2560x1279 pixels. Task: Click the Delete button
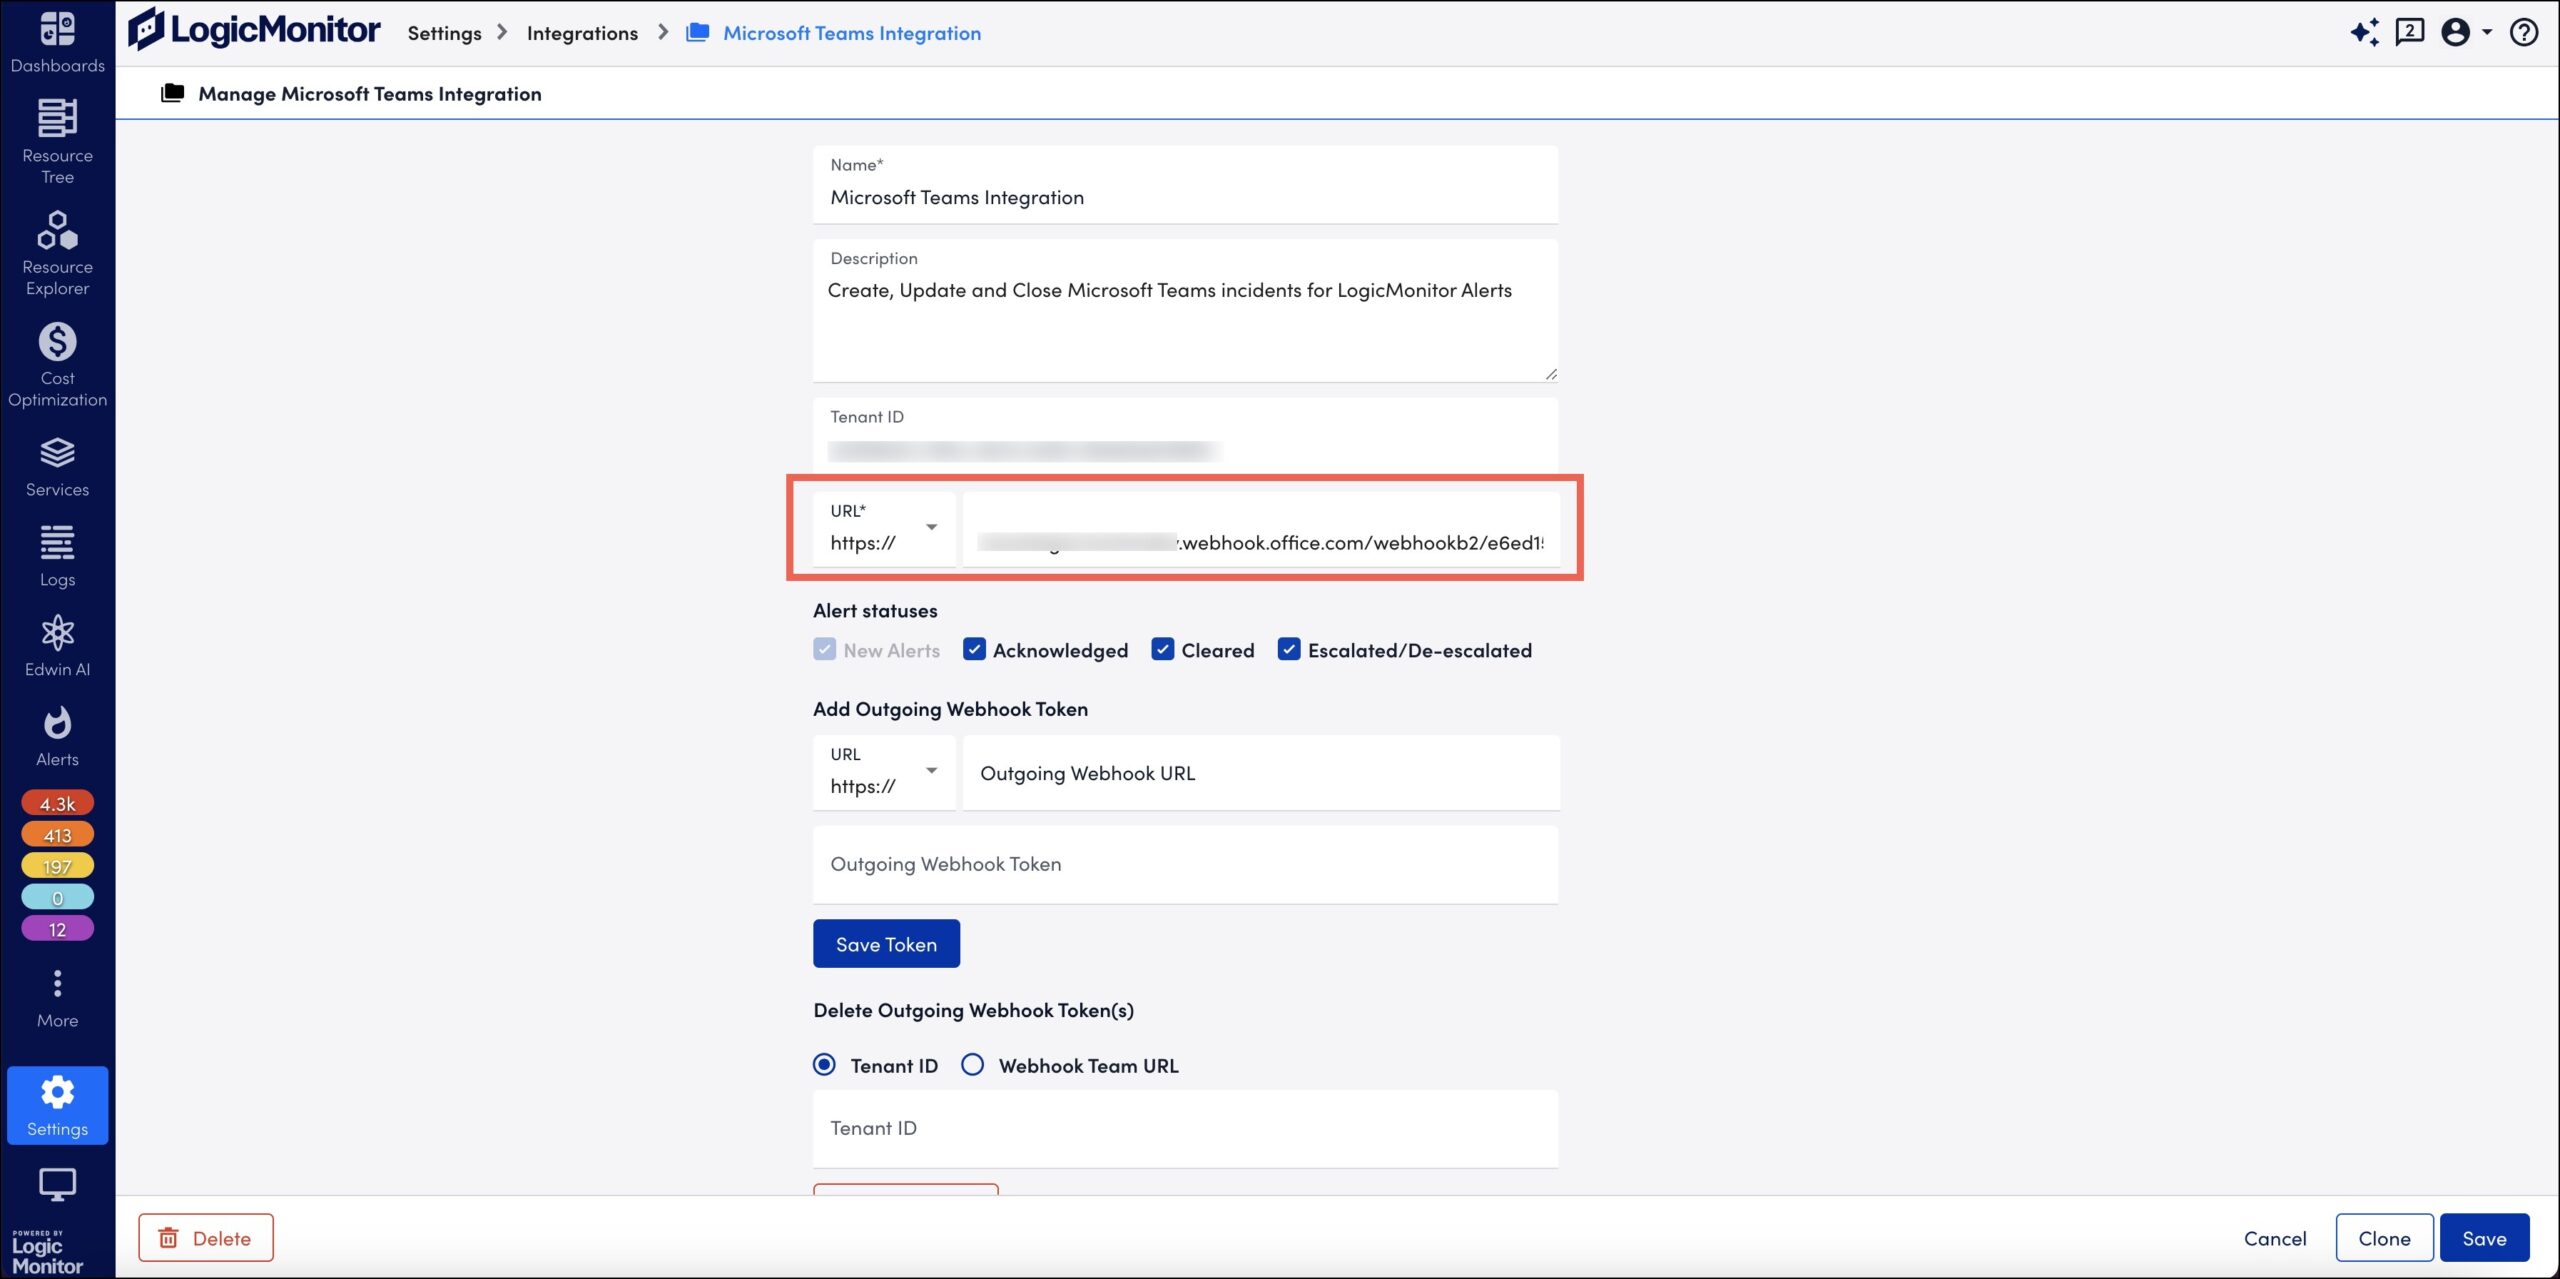(206, 1238)
